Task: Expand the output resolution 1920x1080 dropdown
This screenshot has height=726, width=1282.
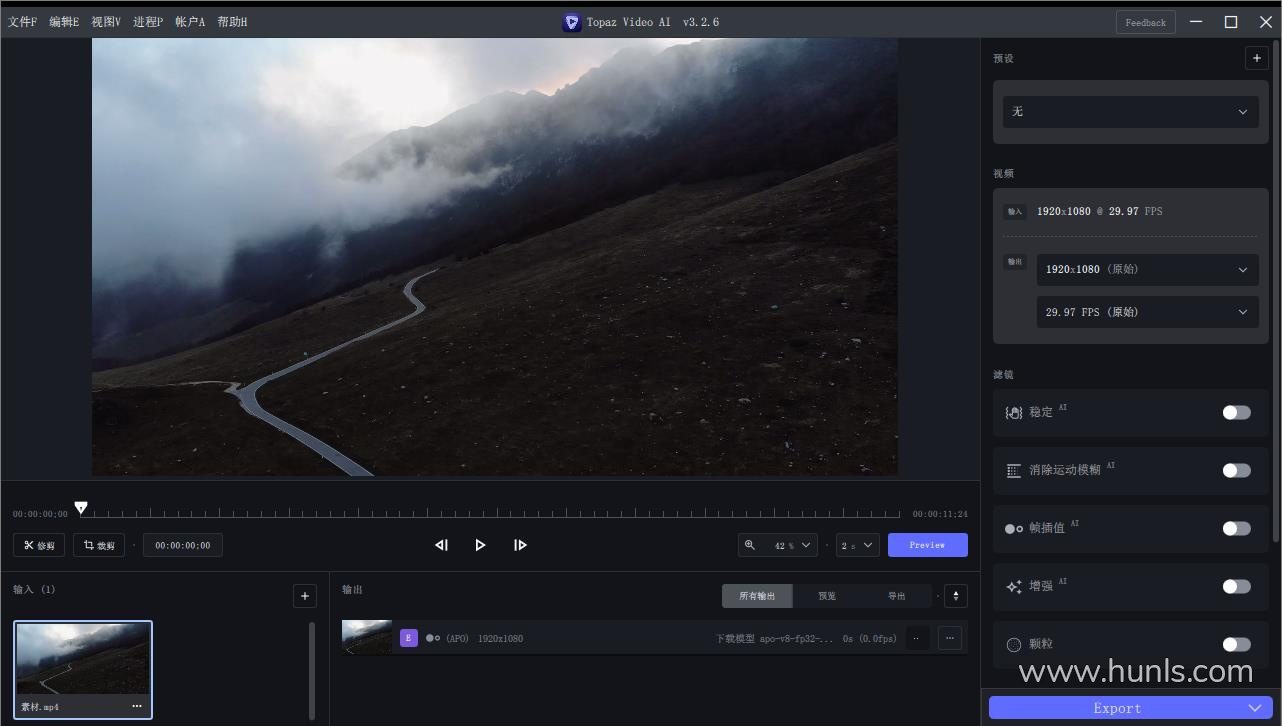Action: pos(1146,270)
